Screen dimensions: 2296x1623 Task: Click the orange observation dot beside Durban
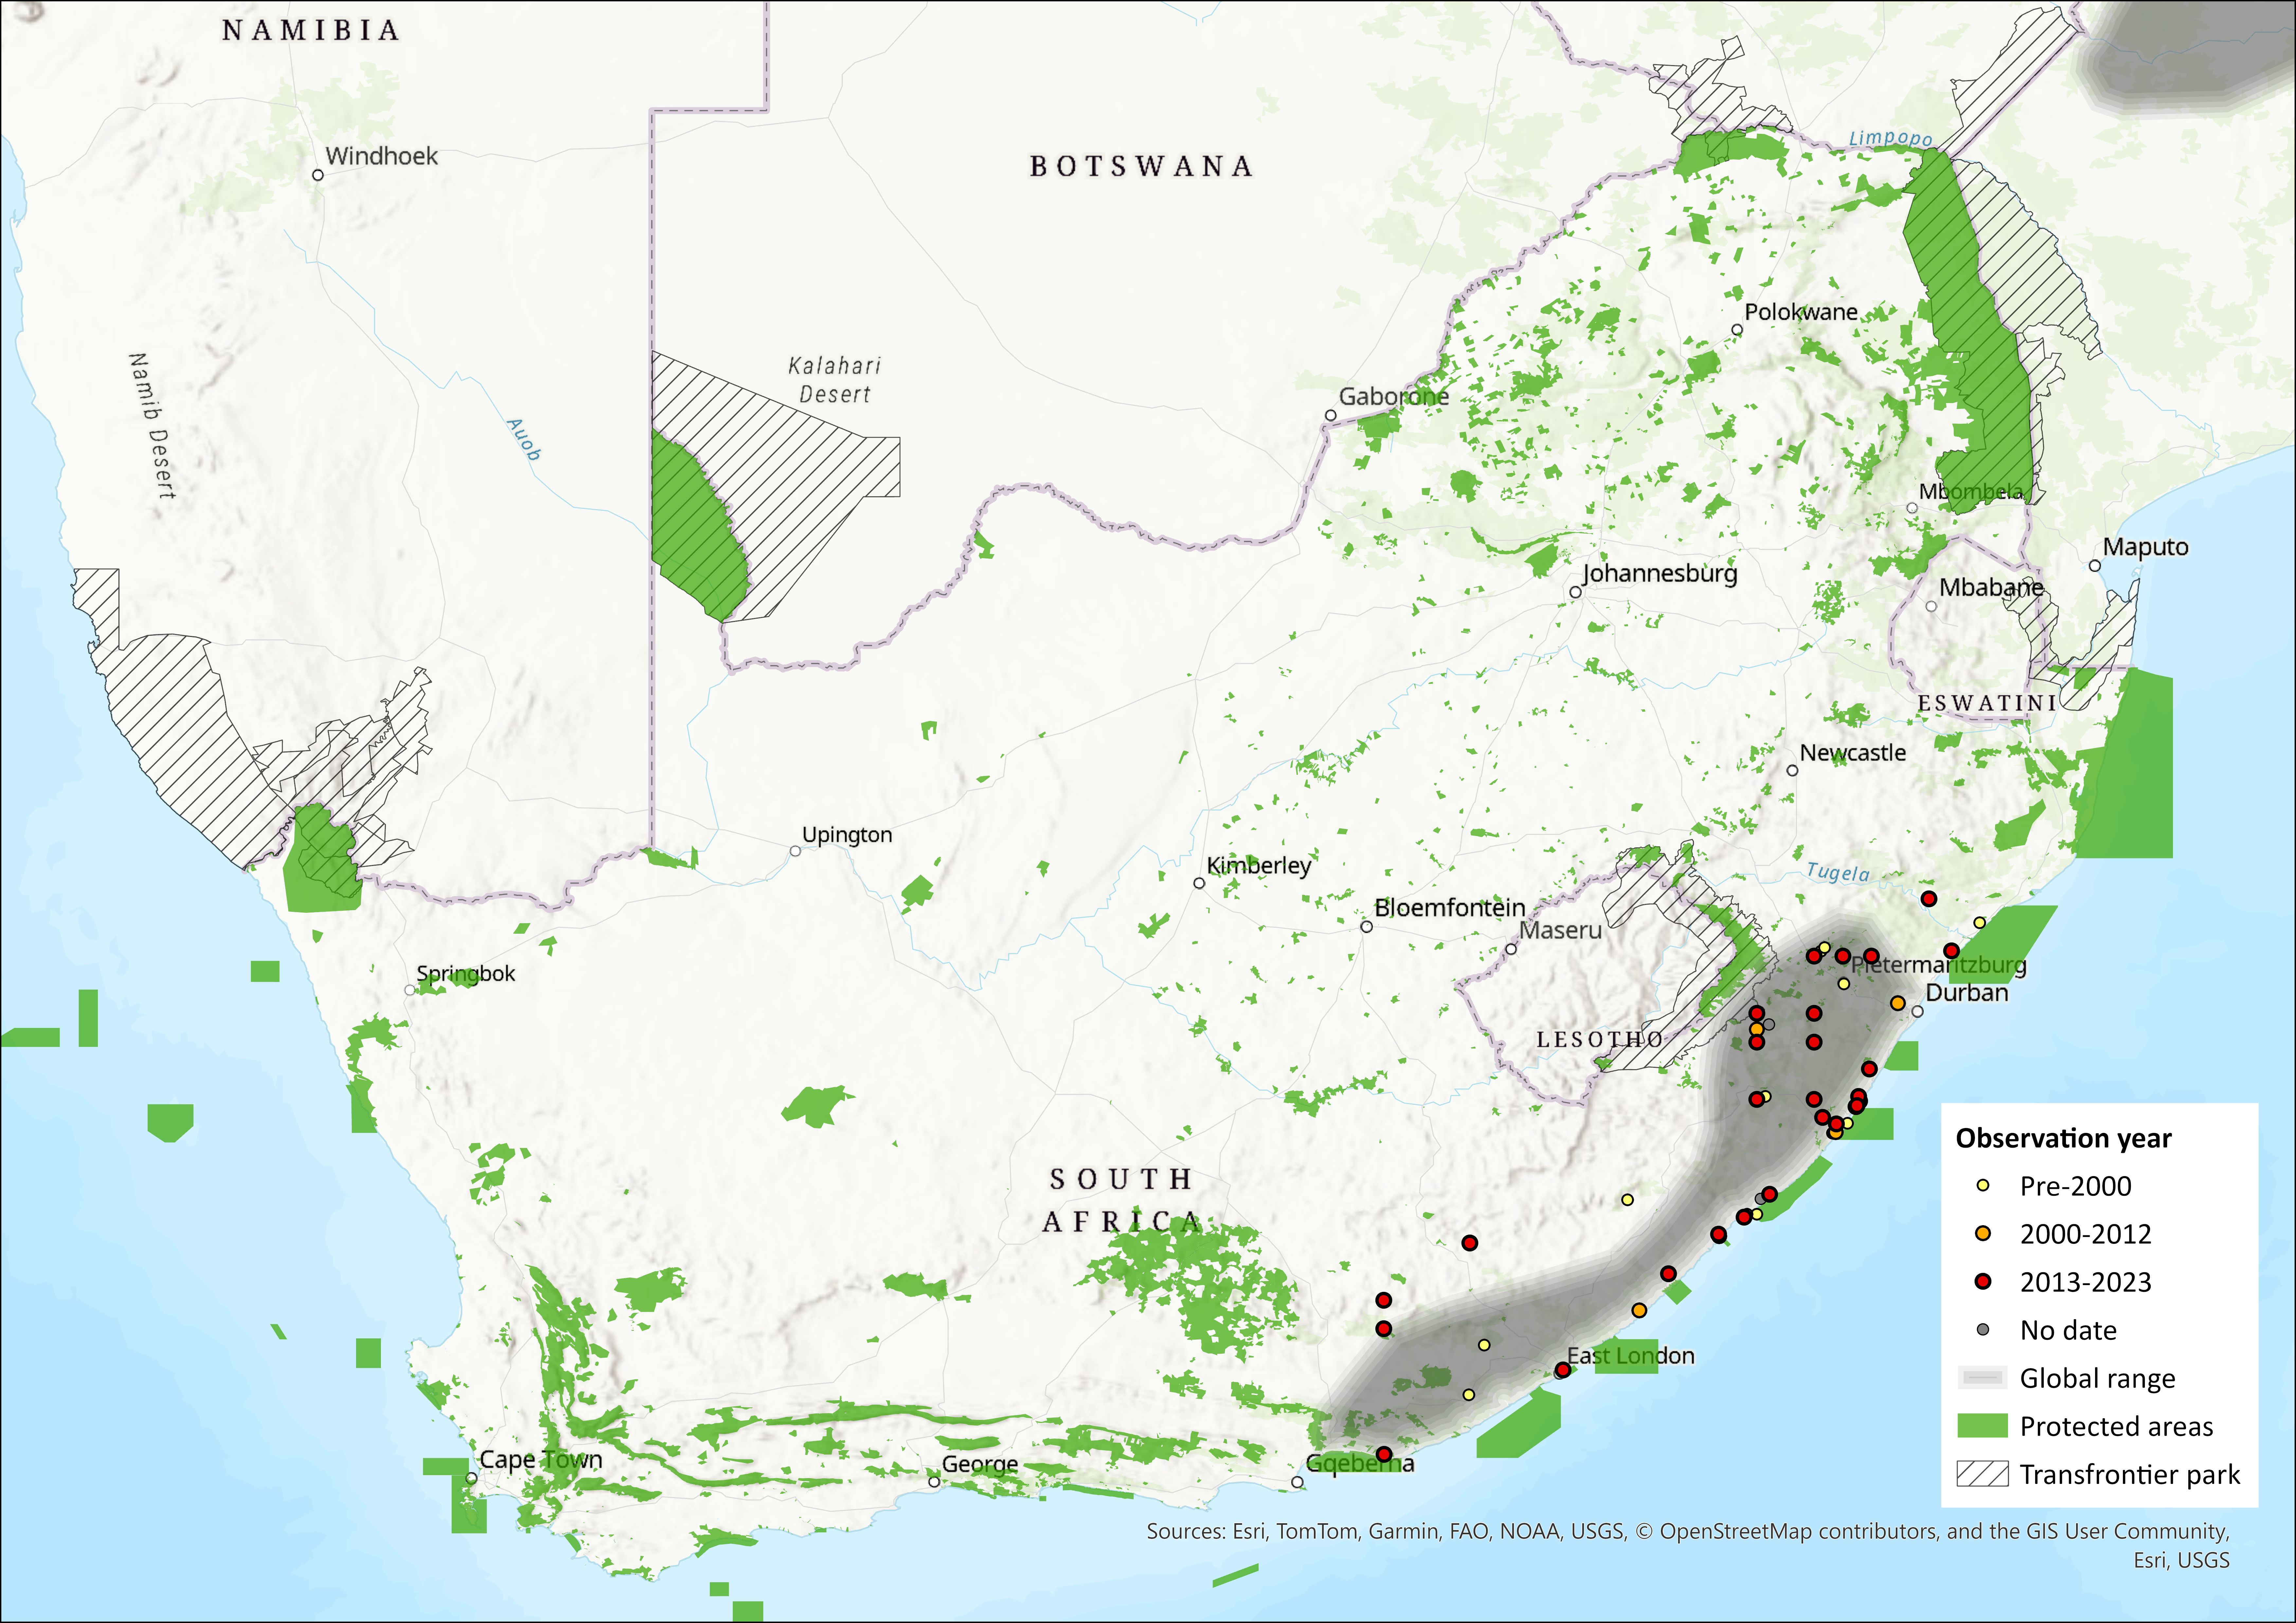pyautogui.click(x=1898, y=1003)
